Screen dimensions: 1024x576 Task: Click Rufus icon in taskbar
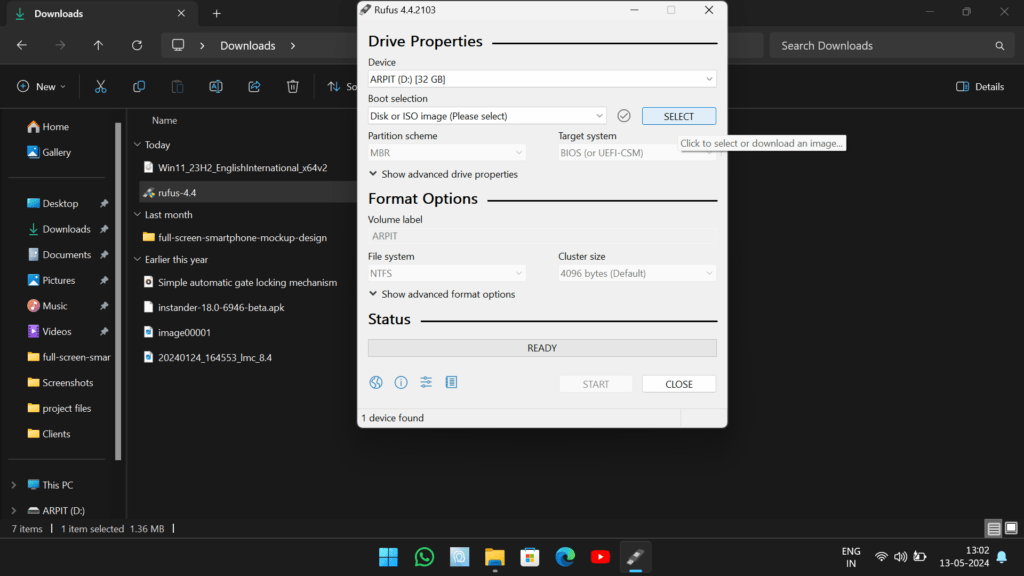click(635, 557)
